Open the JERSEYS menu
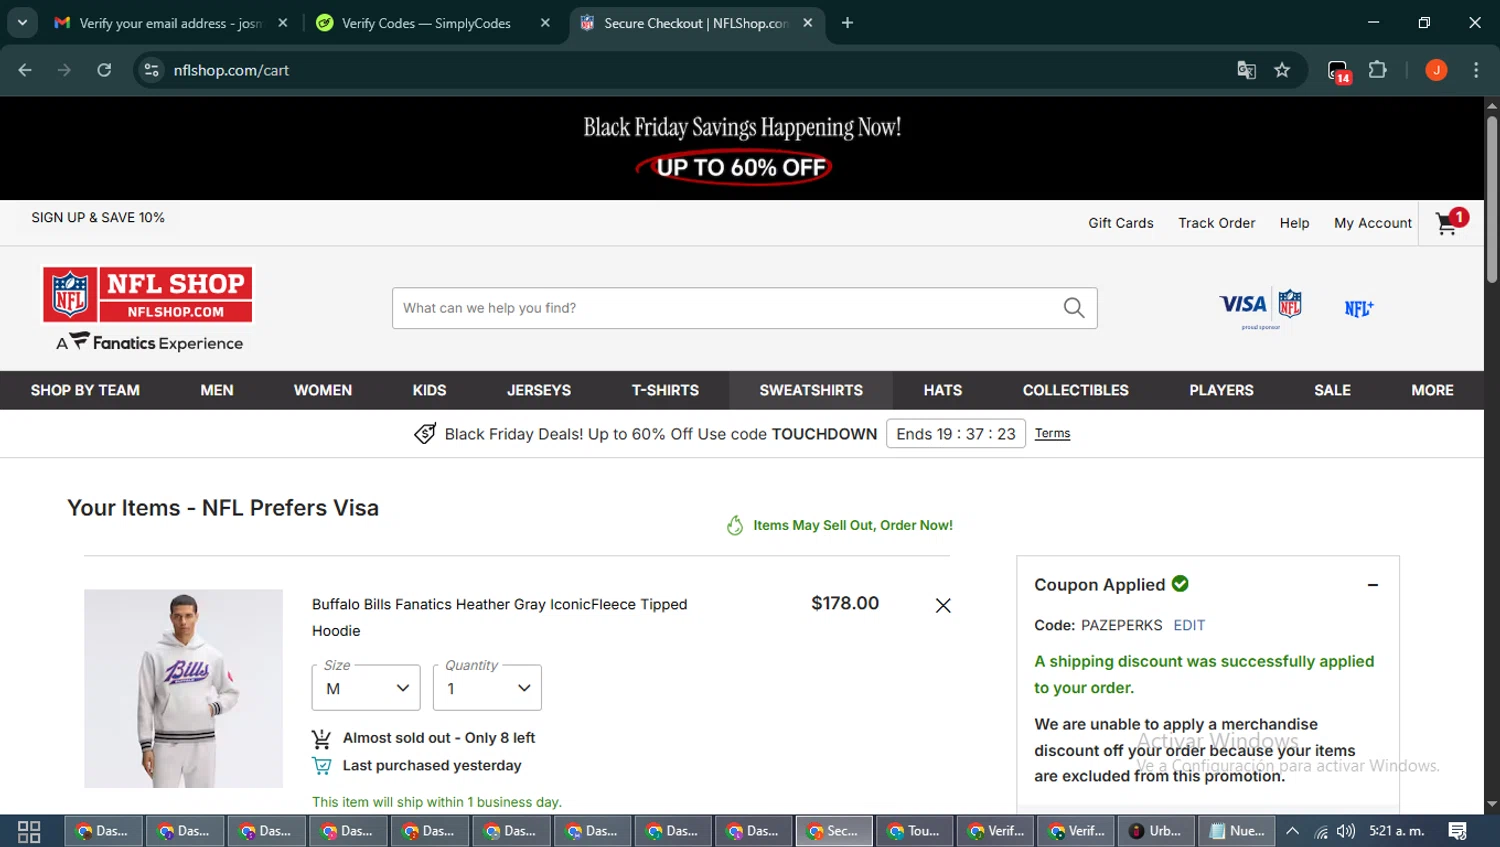 pyautogui.click(x=539, y=390)
